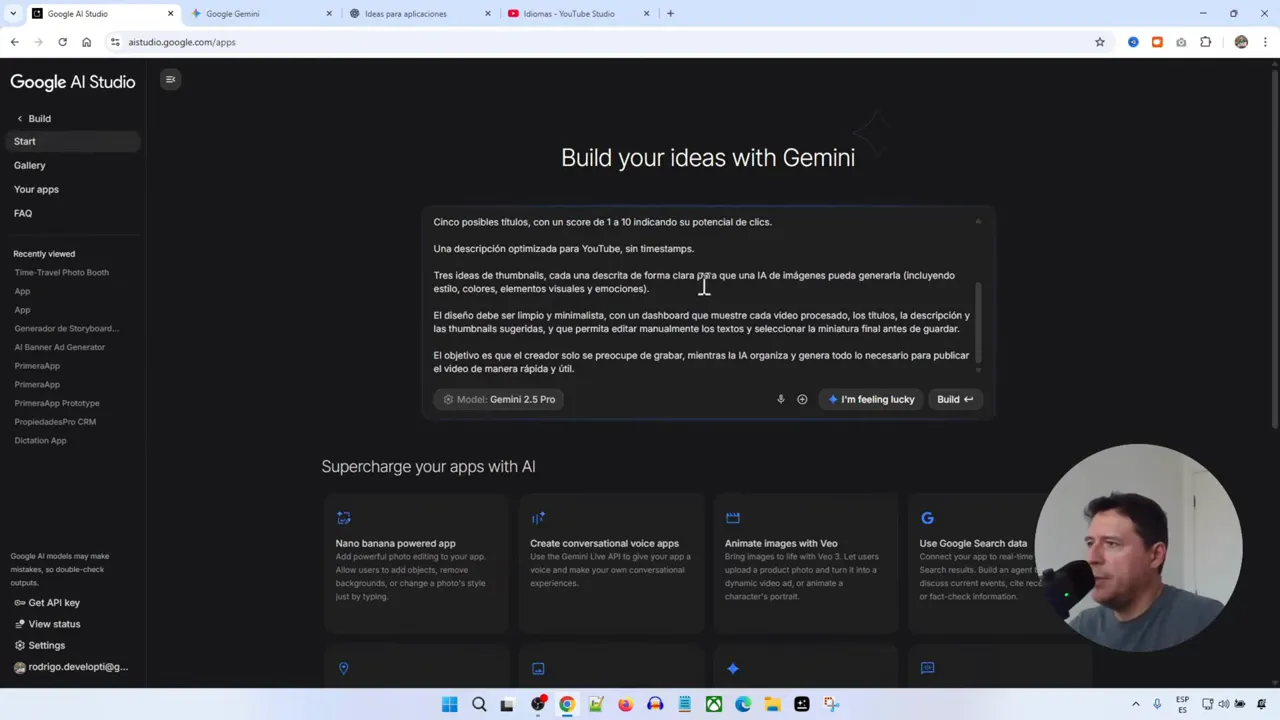
Task: Collapse the Build section with its chevron
Action: 19,118
